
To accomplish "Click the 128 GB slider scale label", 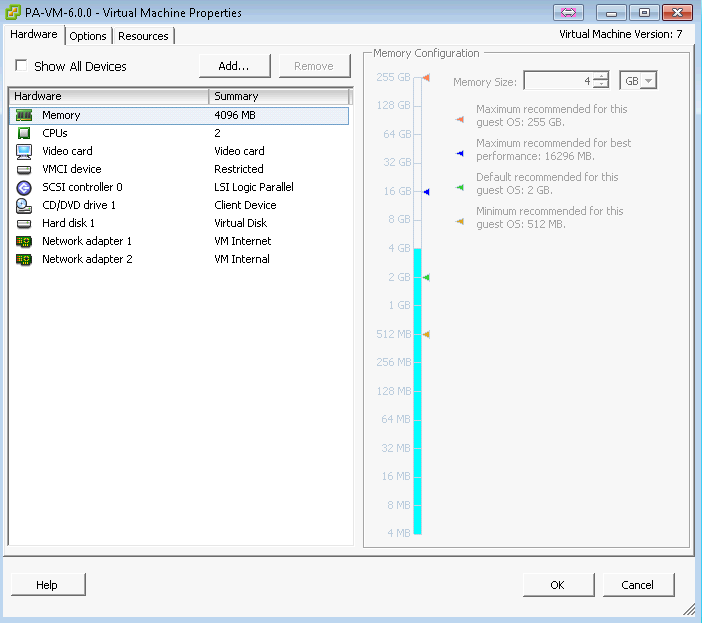I will pyautogui.click(x=393, y=106).
